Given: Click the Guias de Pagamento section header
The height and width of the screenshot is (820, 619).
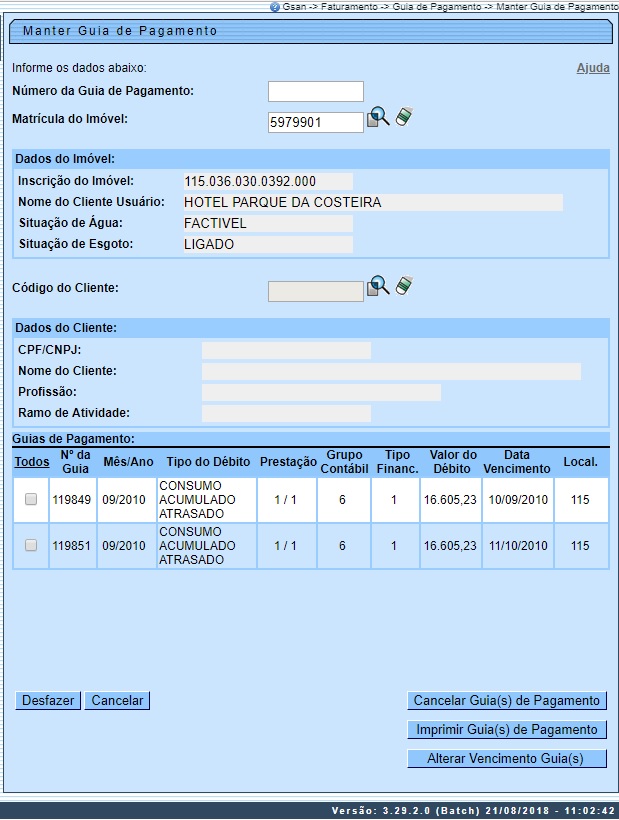Looking at the screenshot, I should (73, 439).
